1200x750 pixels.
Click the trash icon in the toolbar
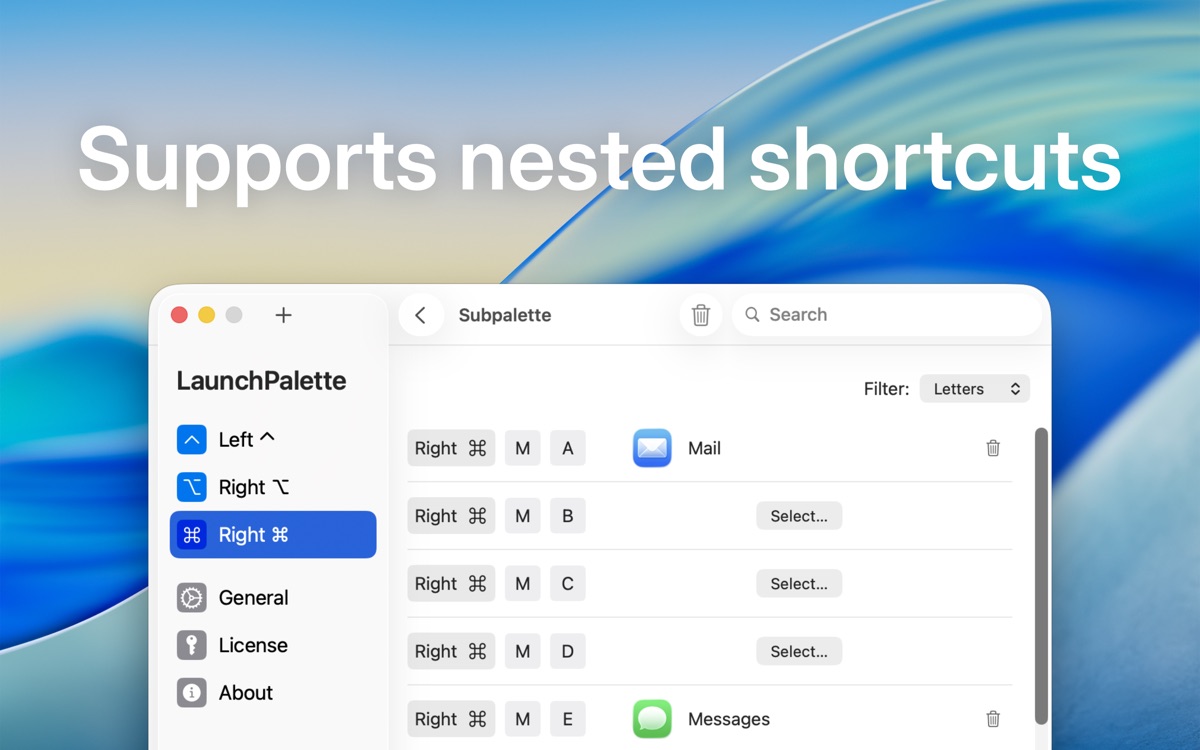pos(701,315)
